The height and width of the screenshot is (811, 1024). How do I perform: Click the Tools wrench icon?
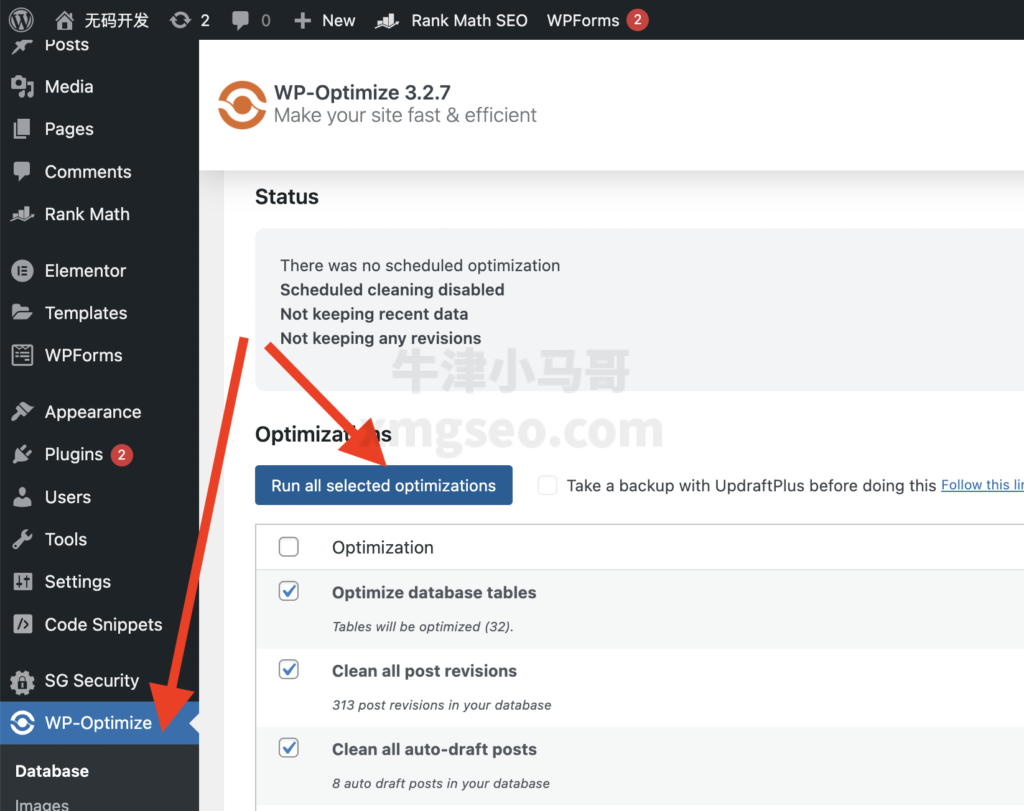[x=22, y=539]
